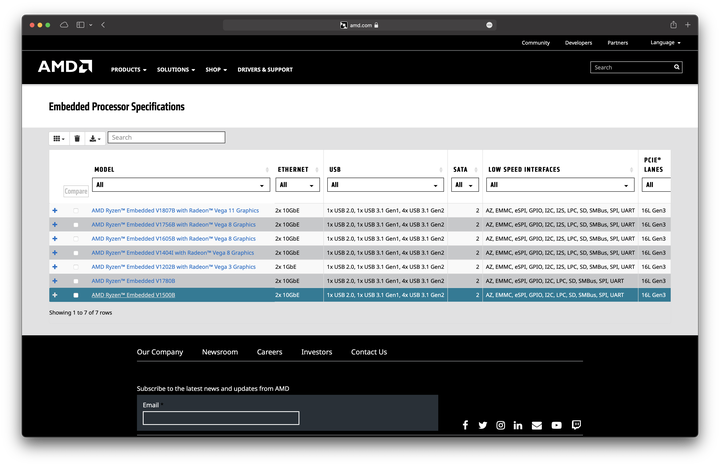Click the Compare button
The height and width of the screenshot is (466, 720).
[x=76, y=191]
